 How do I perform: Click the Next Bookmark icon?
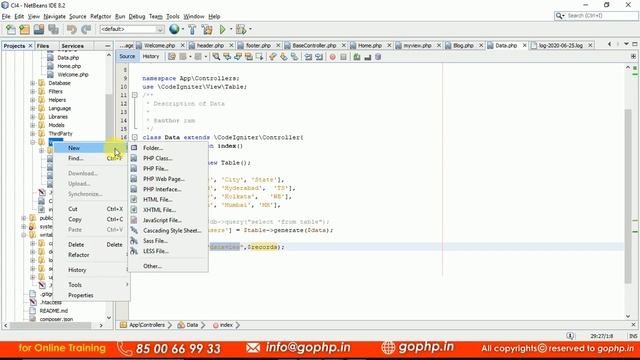284,57
